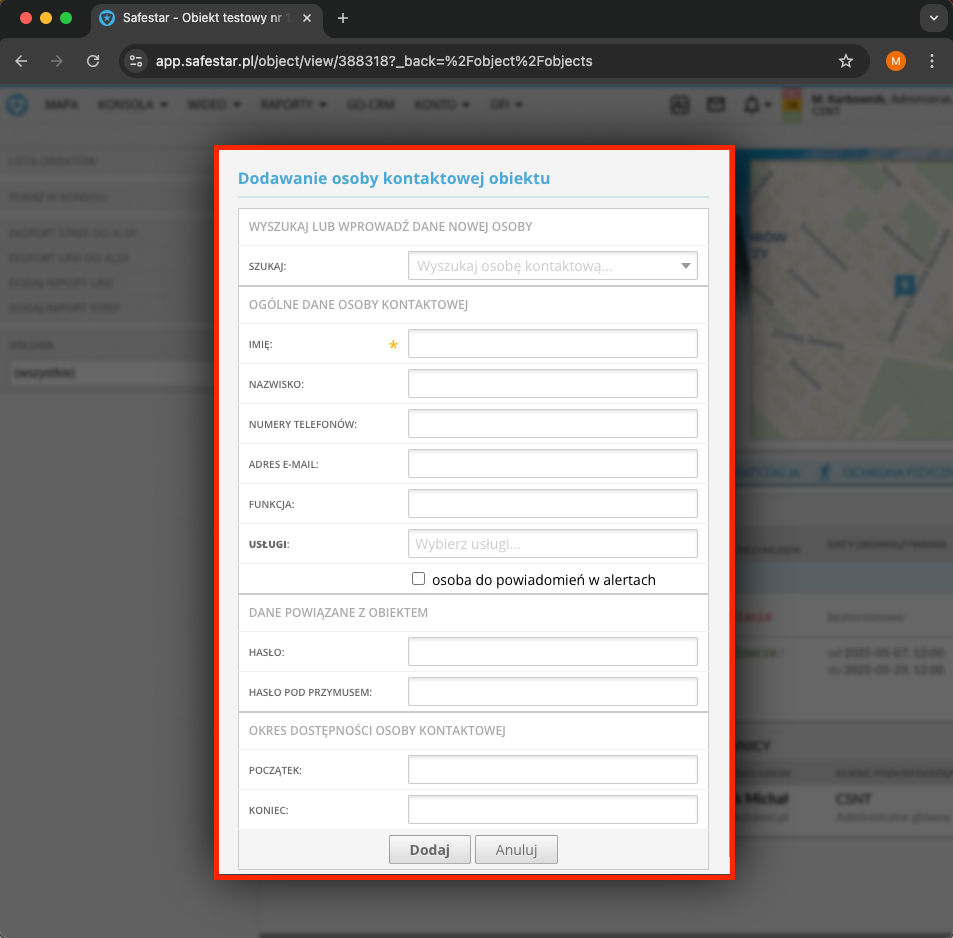The height and width of the screenshot is (938, 953).
Task: Open the Chrome profile avatar
Action: pos(895,61)
